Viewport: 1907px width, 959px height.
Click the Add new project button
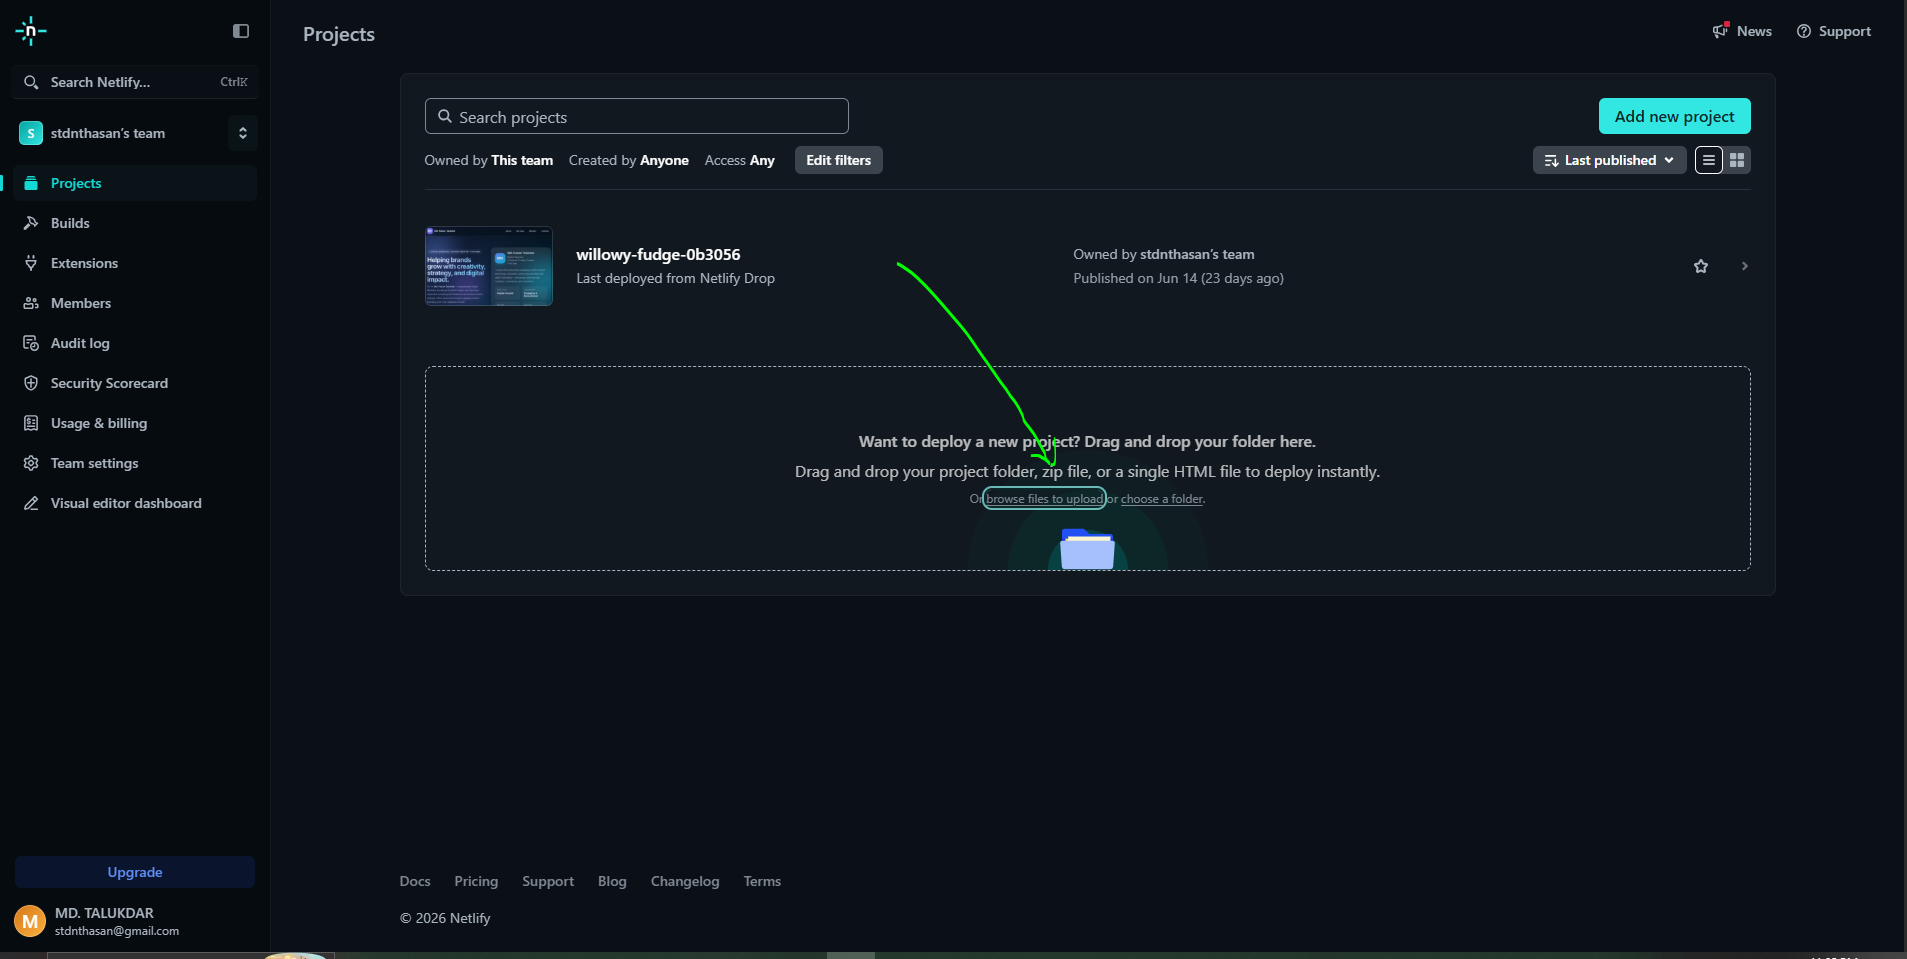pyautogui.click(x=1674, y=116)
